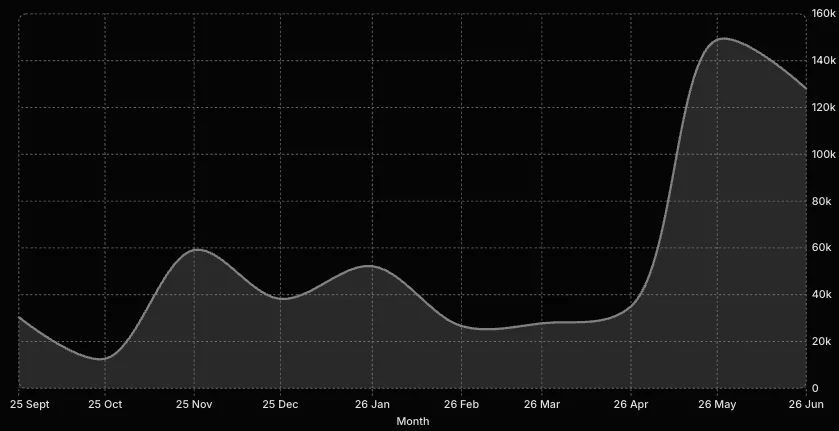Click the curve peak at 25 Nov
The image size is (839, 431).
click(196, 249)
